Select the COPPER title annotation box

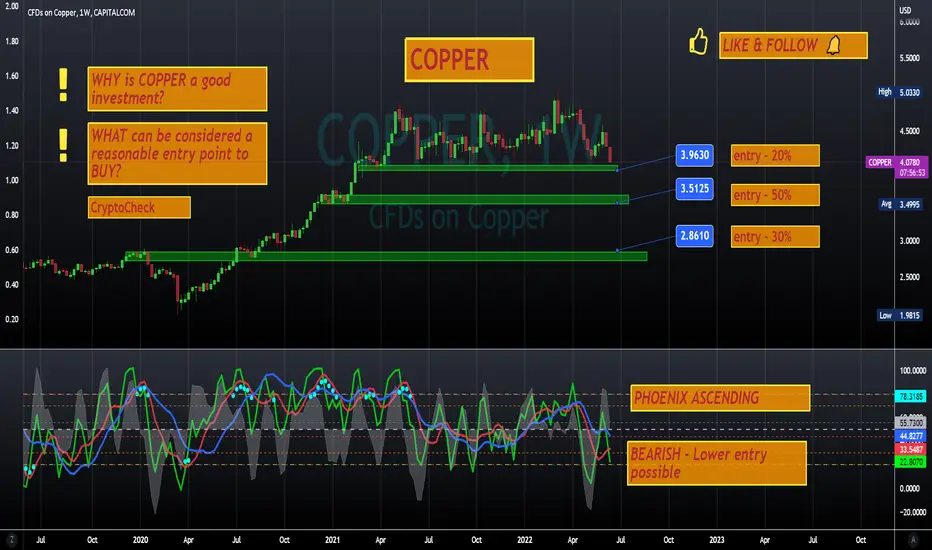[x=469, y=59]
